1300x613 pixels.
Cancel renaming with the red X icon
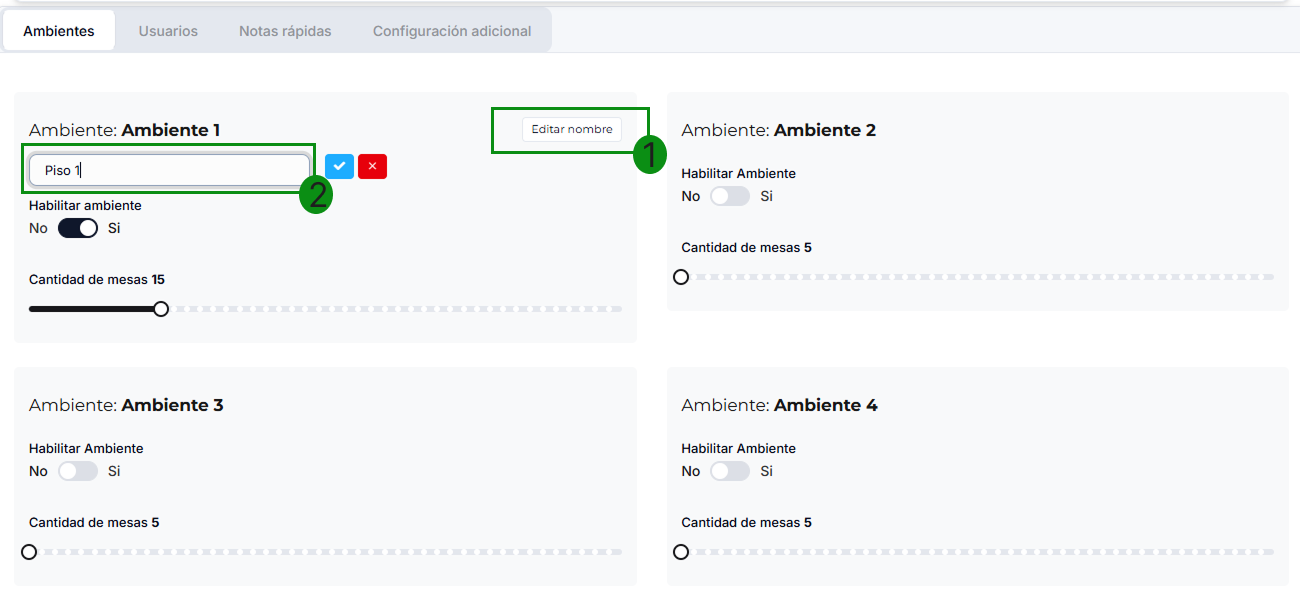(x=372, y=166)
